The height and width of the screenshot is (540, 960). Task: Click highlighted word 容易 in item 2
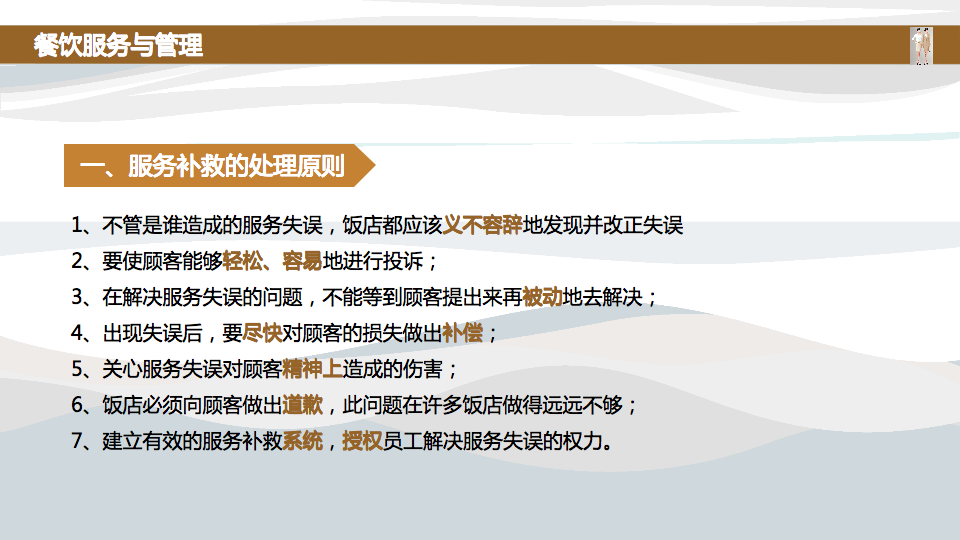302,261
